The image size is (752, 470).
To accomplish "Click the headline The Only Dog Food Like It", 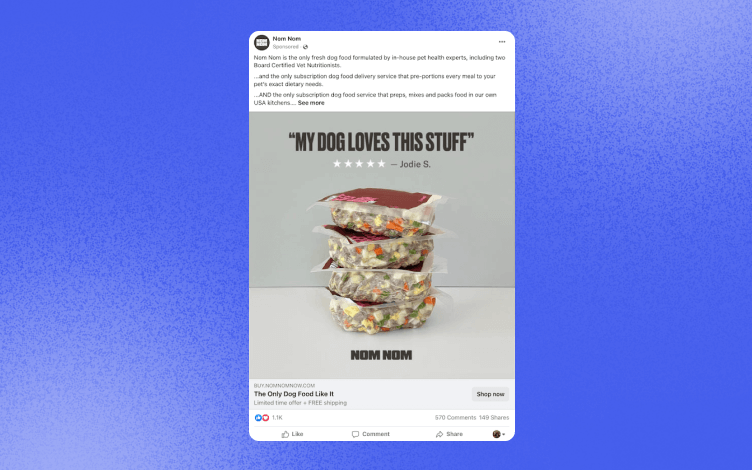I will (294, 394).
